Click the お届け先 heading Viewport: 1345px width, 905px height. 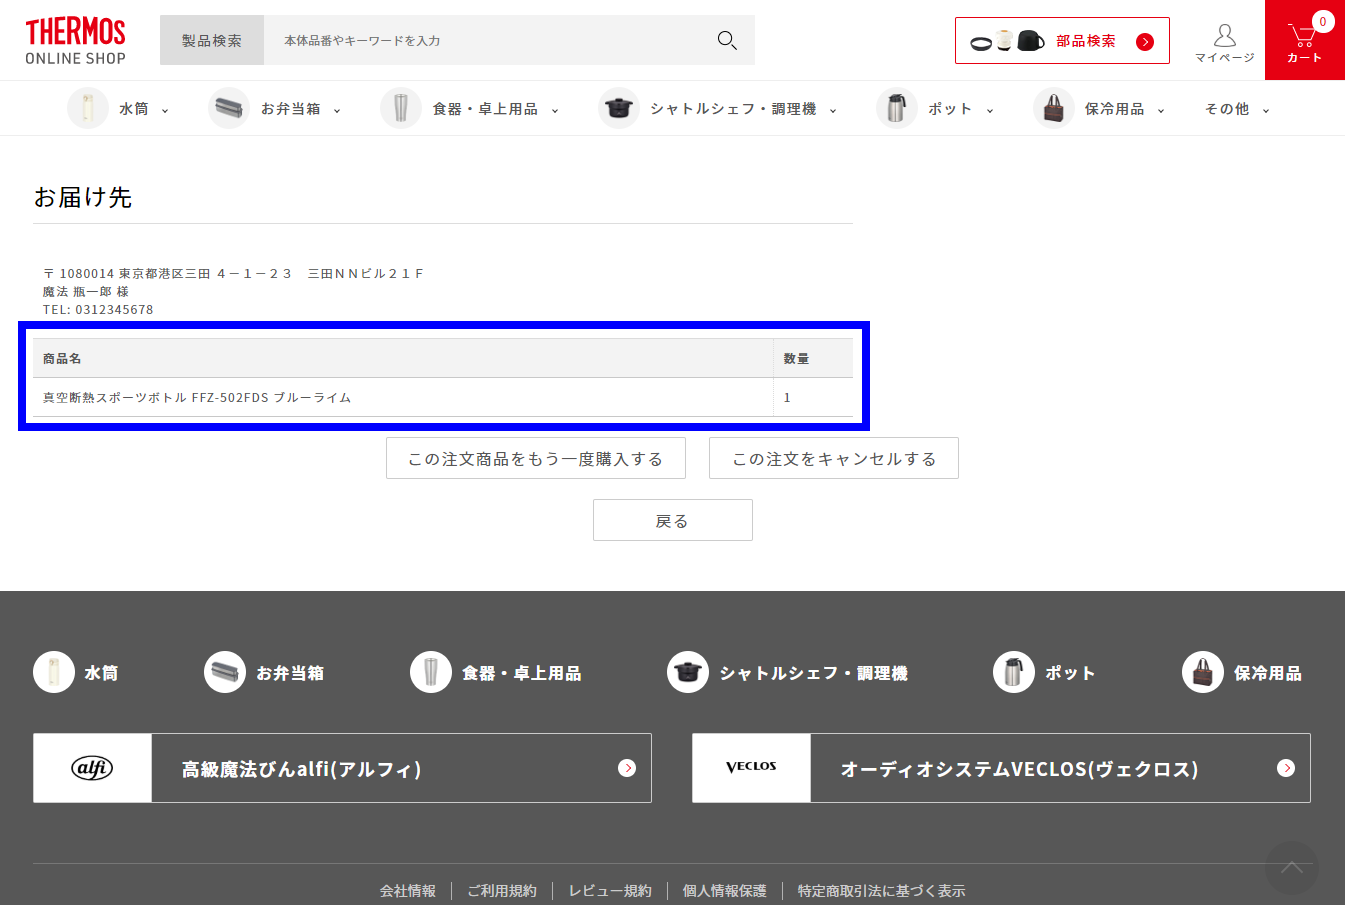click(x=83, y=197)
